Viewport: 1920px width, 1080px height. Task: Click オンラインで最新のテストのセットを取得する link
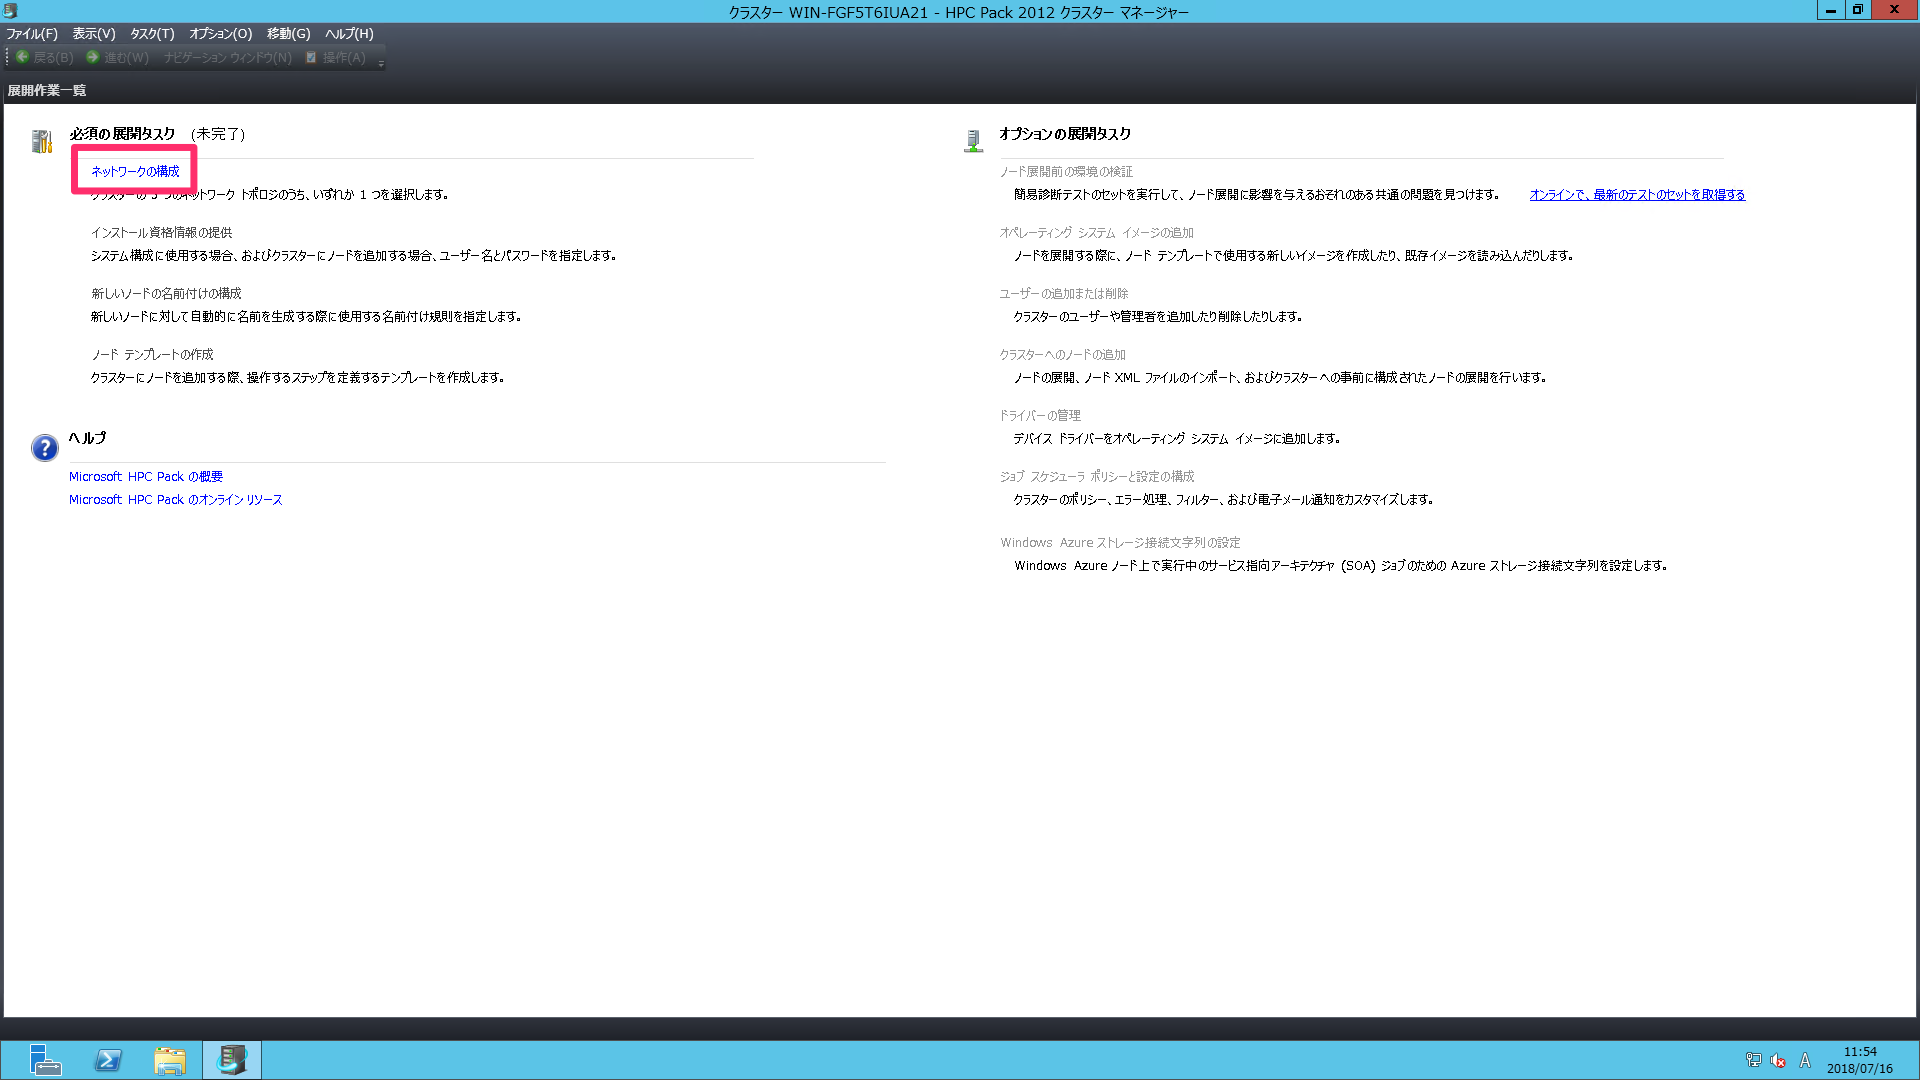point(1637,194)
